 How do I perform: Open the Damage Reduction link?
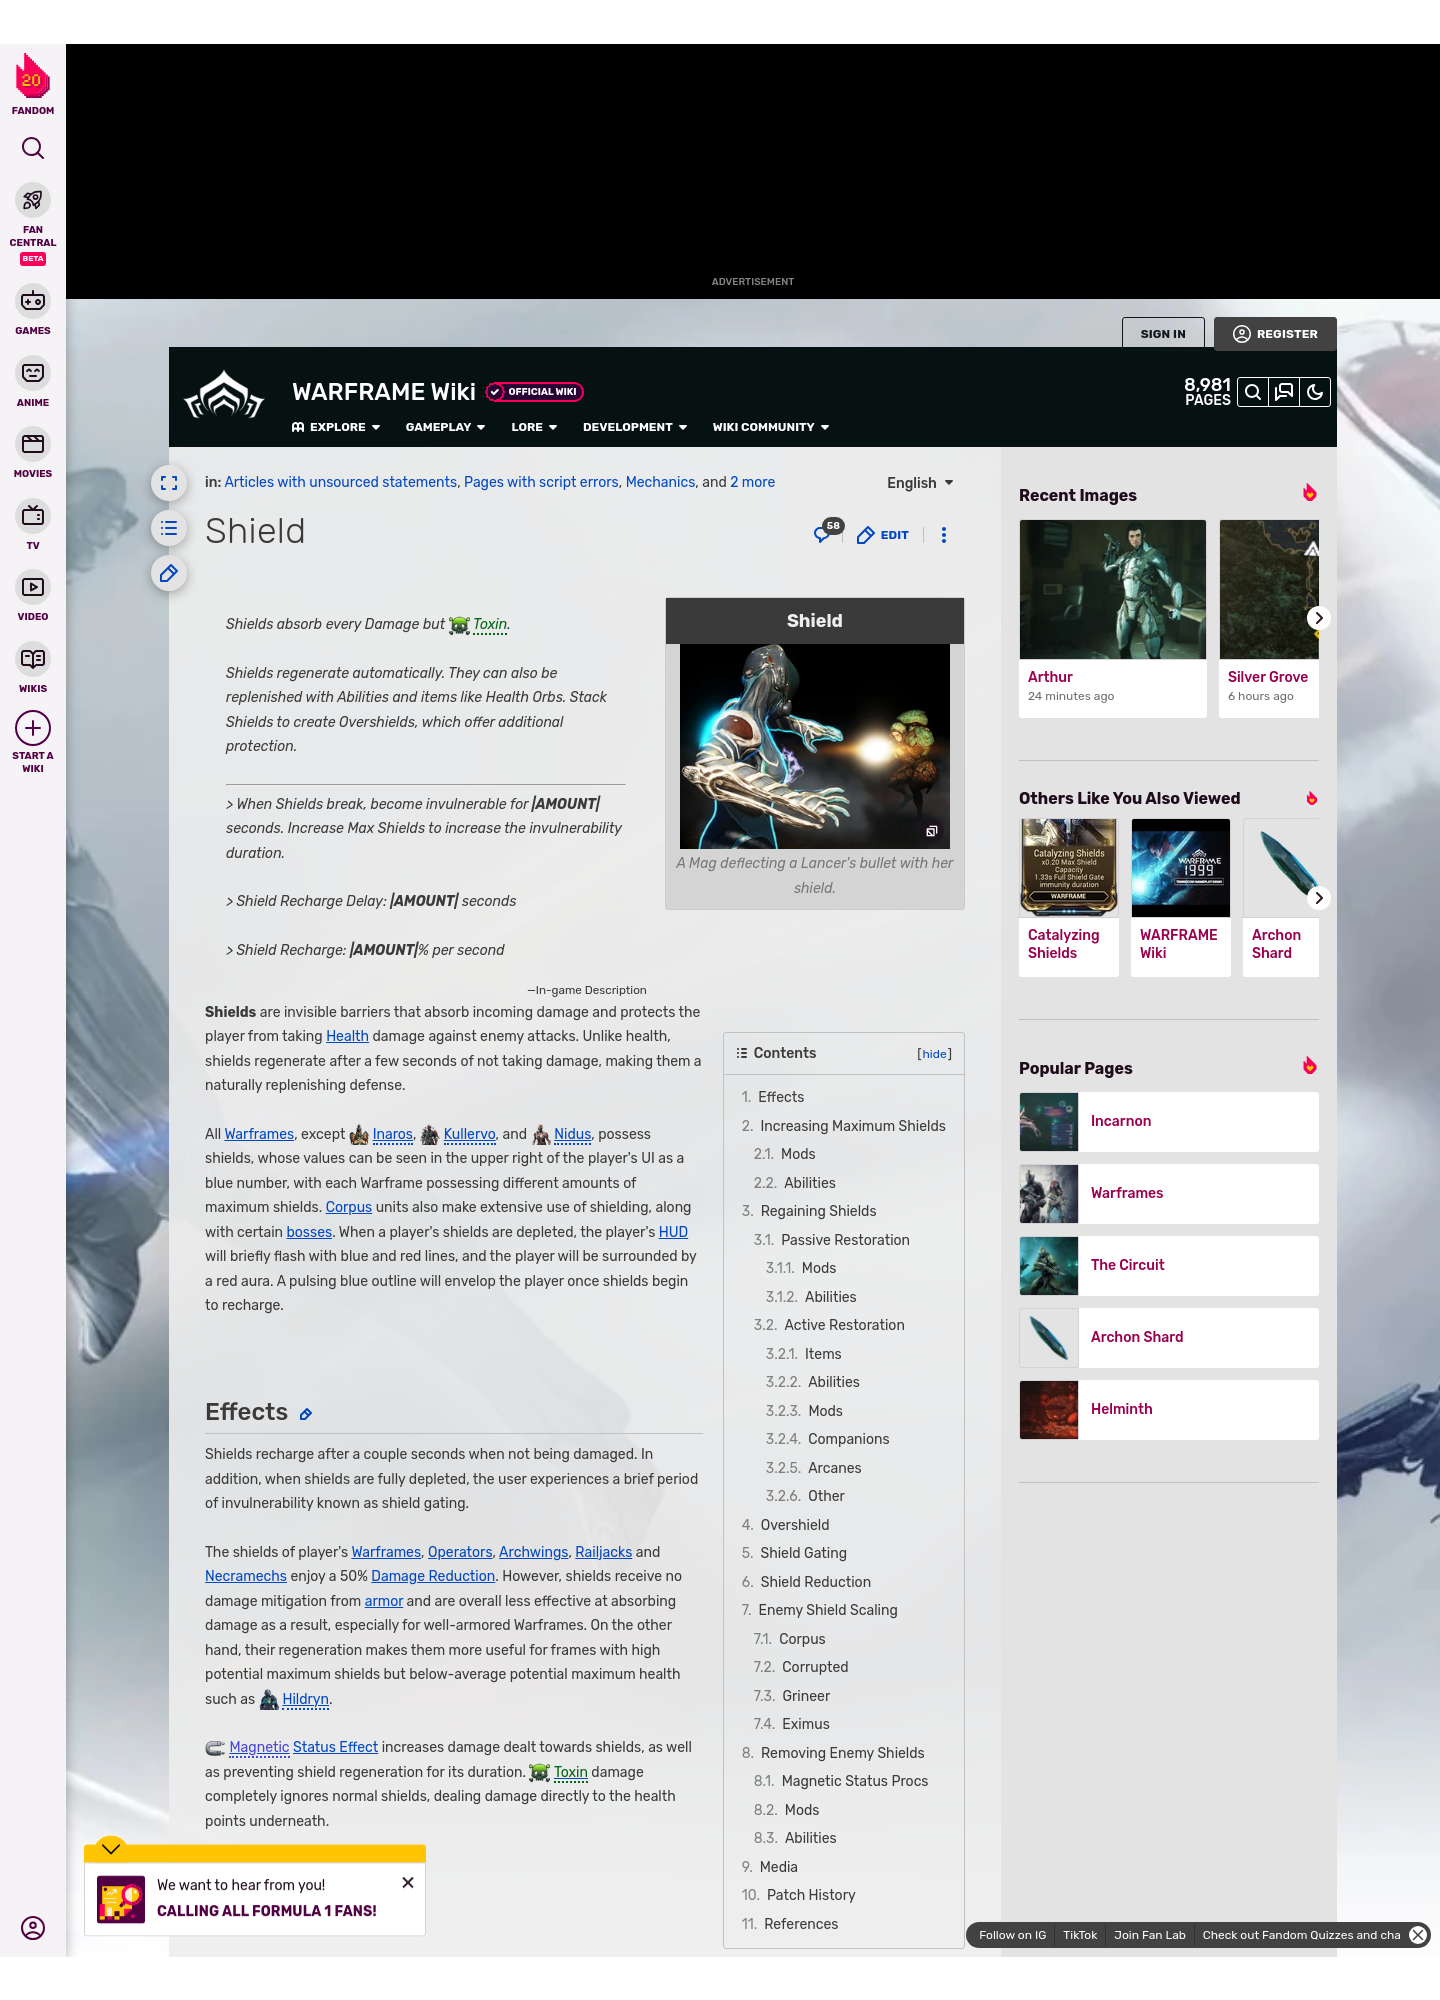click(x=433, y=1576)
